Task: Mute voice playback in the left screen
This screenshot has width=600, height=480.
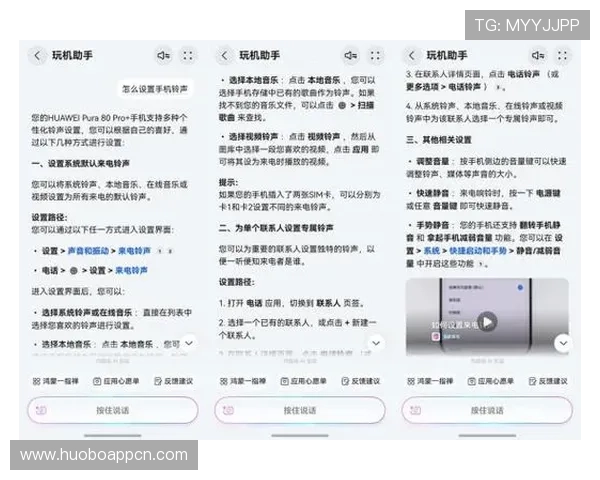Action: tap(163, 56)
